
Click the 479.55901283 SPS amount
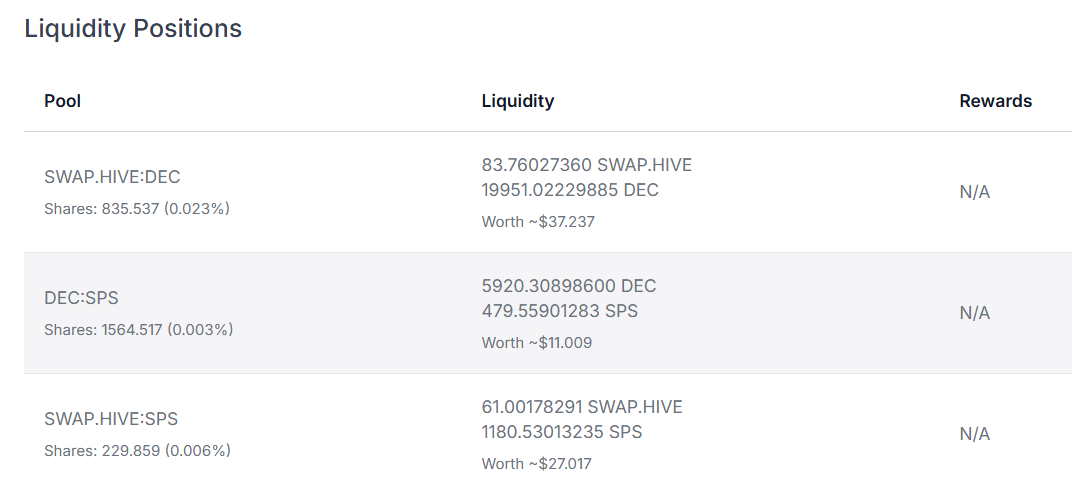coord(559,311)
